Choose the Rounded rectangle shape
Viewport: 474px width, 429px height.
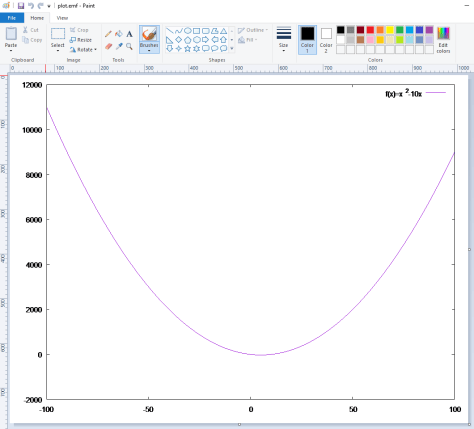click(206, 31)
